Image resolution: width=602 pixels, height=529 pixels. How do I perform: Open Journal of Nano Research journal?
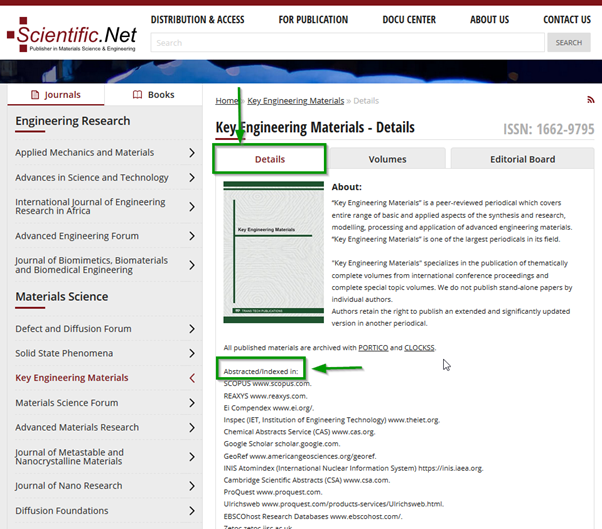pos(69,486)
